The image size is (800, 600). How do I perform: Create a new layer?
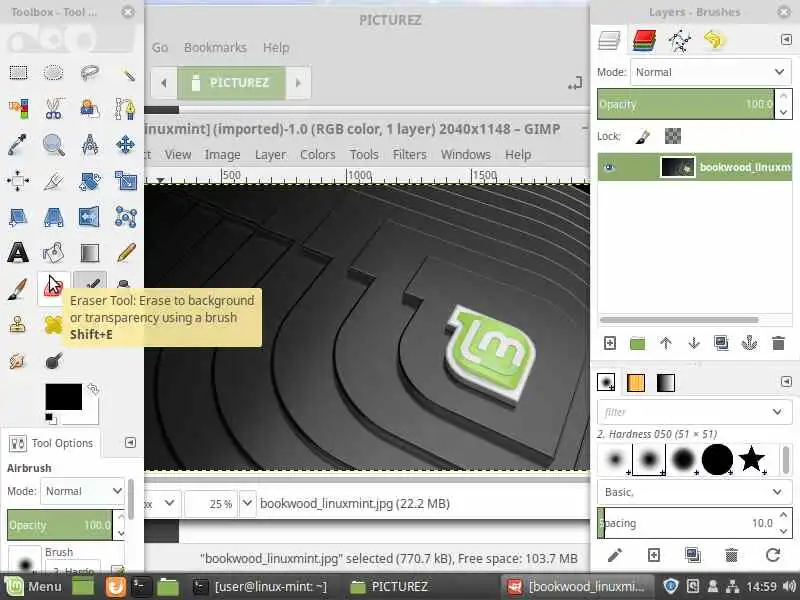610,343
